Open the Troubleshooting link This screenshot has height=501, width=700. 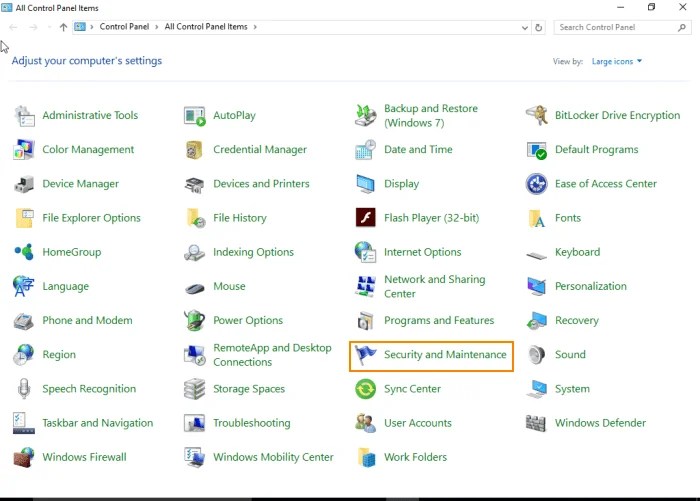point(251,423)
